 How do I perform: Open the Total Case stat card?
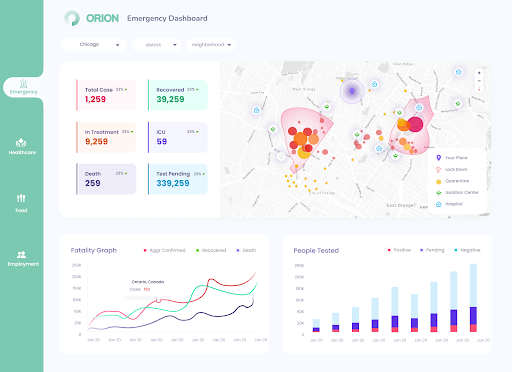pos(106,95)
